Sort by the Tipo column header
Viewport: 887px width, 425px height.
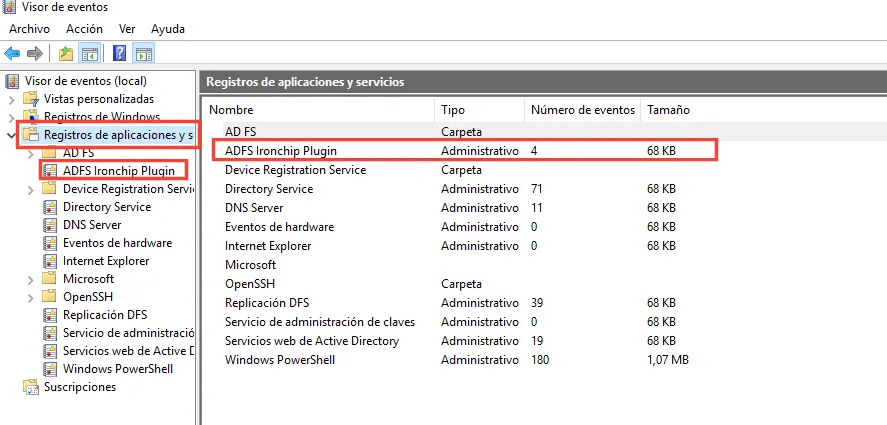(x=480, y=110)
